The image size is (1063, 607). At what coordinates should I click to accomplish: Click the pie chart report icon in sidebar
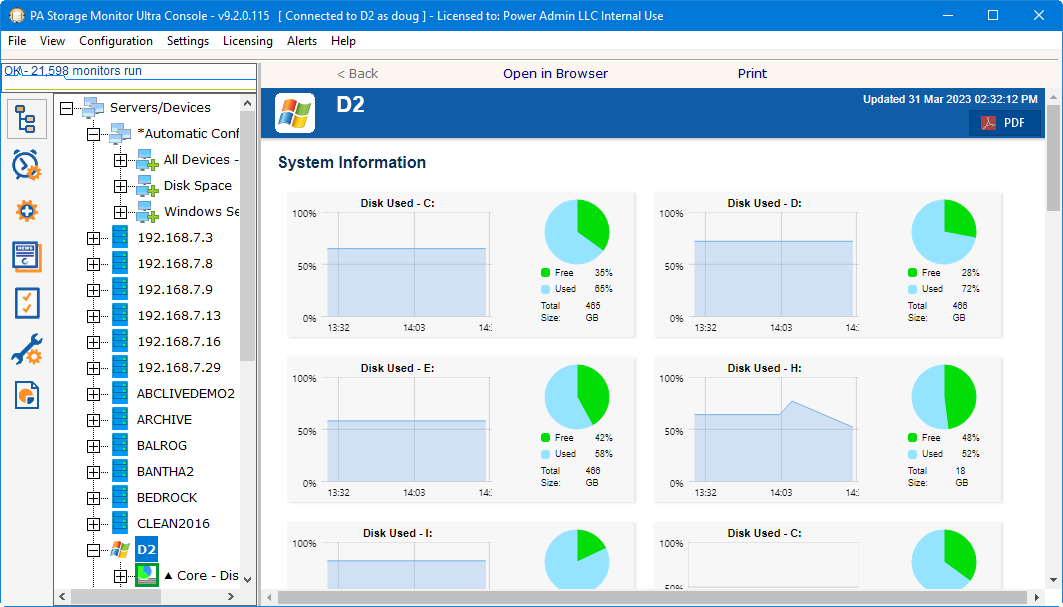click(x=26, y=395)
